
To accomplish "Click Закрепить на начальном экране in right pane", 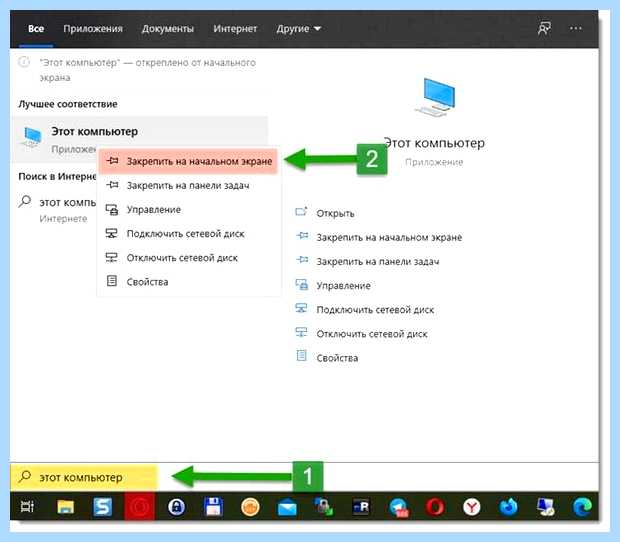I will coord(379,237).
